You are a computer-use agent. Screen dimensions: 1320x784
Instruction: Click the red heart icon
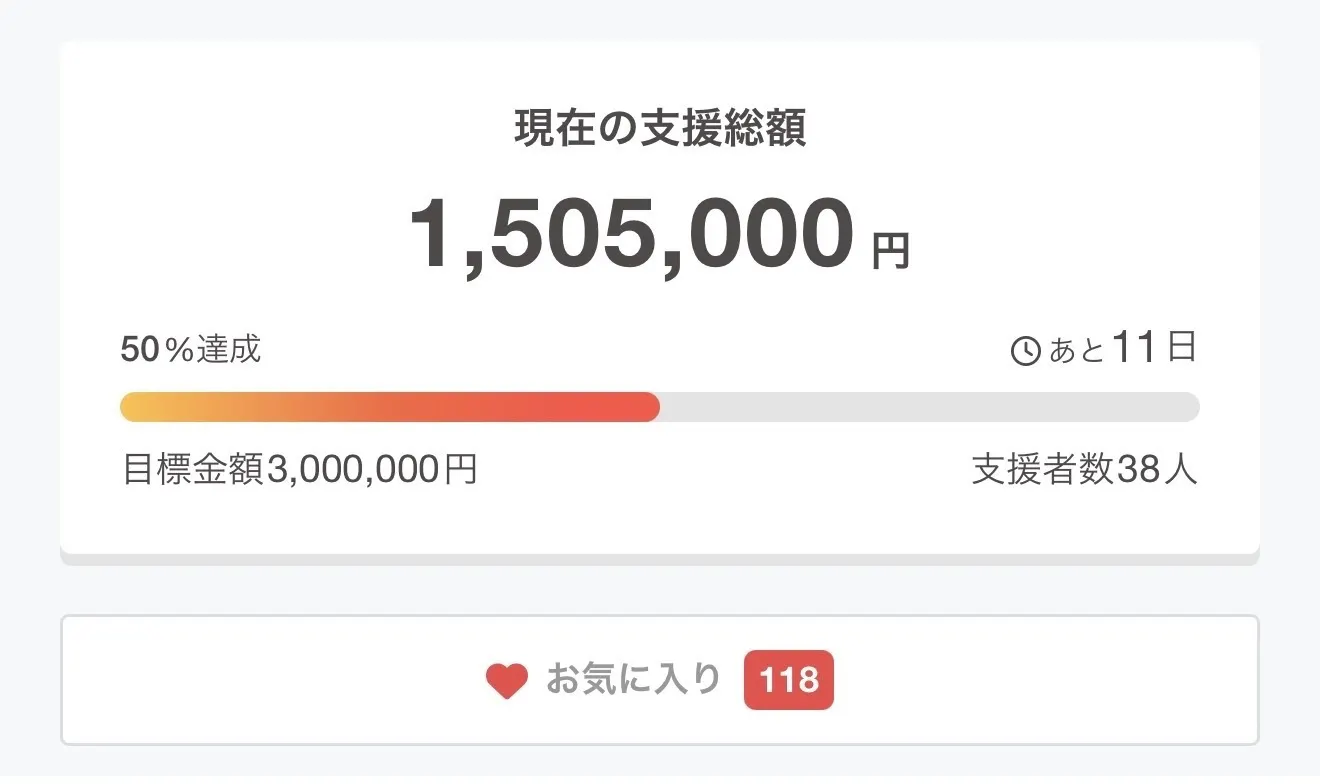tap(507, 681)
